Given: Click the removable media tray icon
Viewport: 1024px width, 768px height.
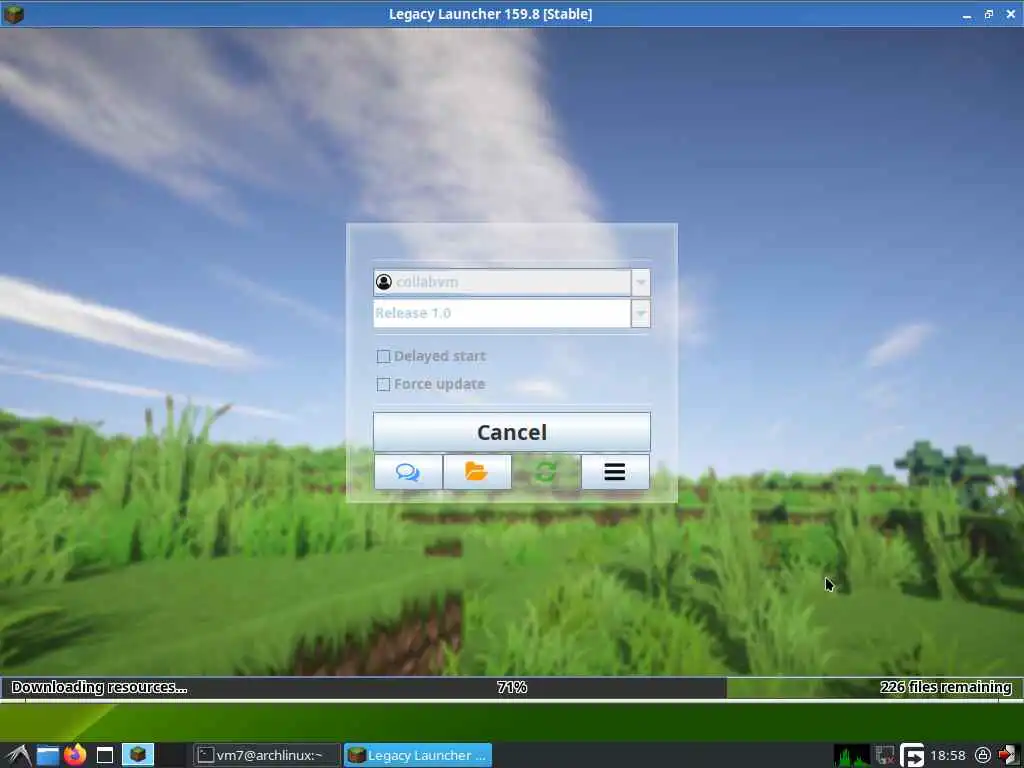Looking at the screenshot, I should pyautogui.click(x=912, y=756).
